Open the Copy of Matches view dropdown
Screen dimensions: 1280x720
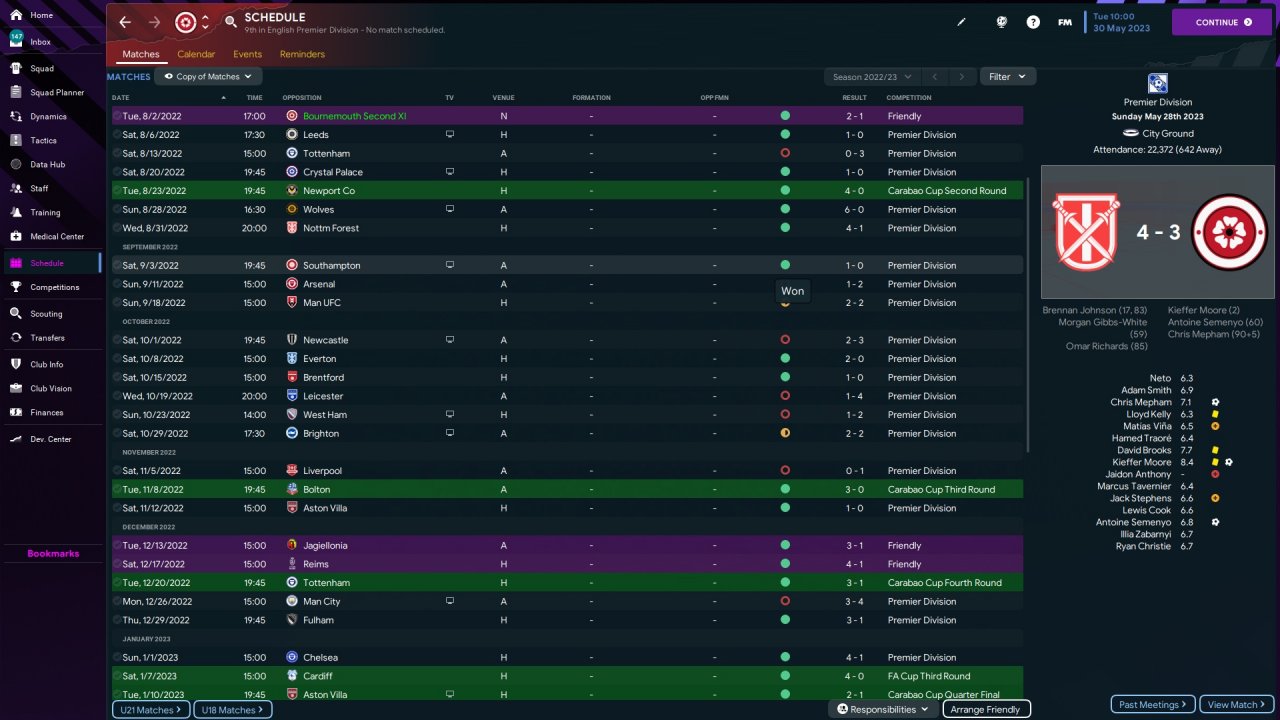[208, 76]
